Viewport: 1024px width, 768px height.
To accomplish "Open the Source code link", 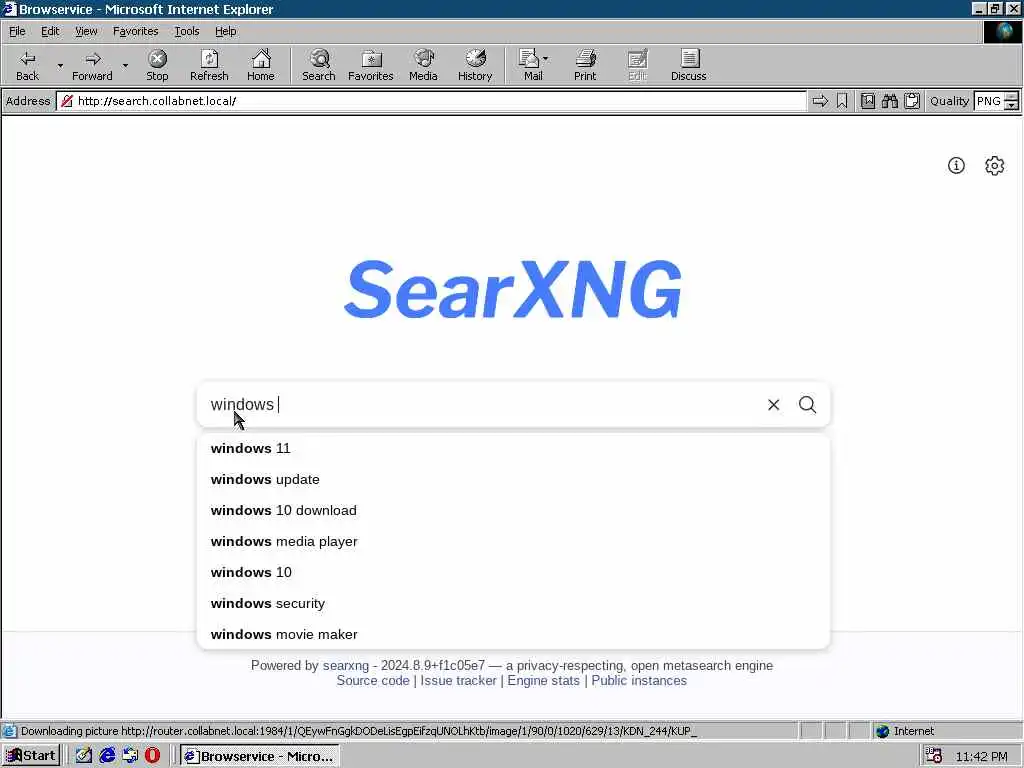I will (373, 680).
